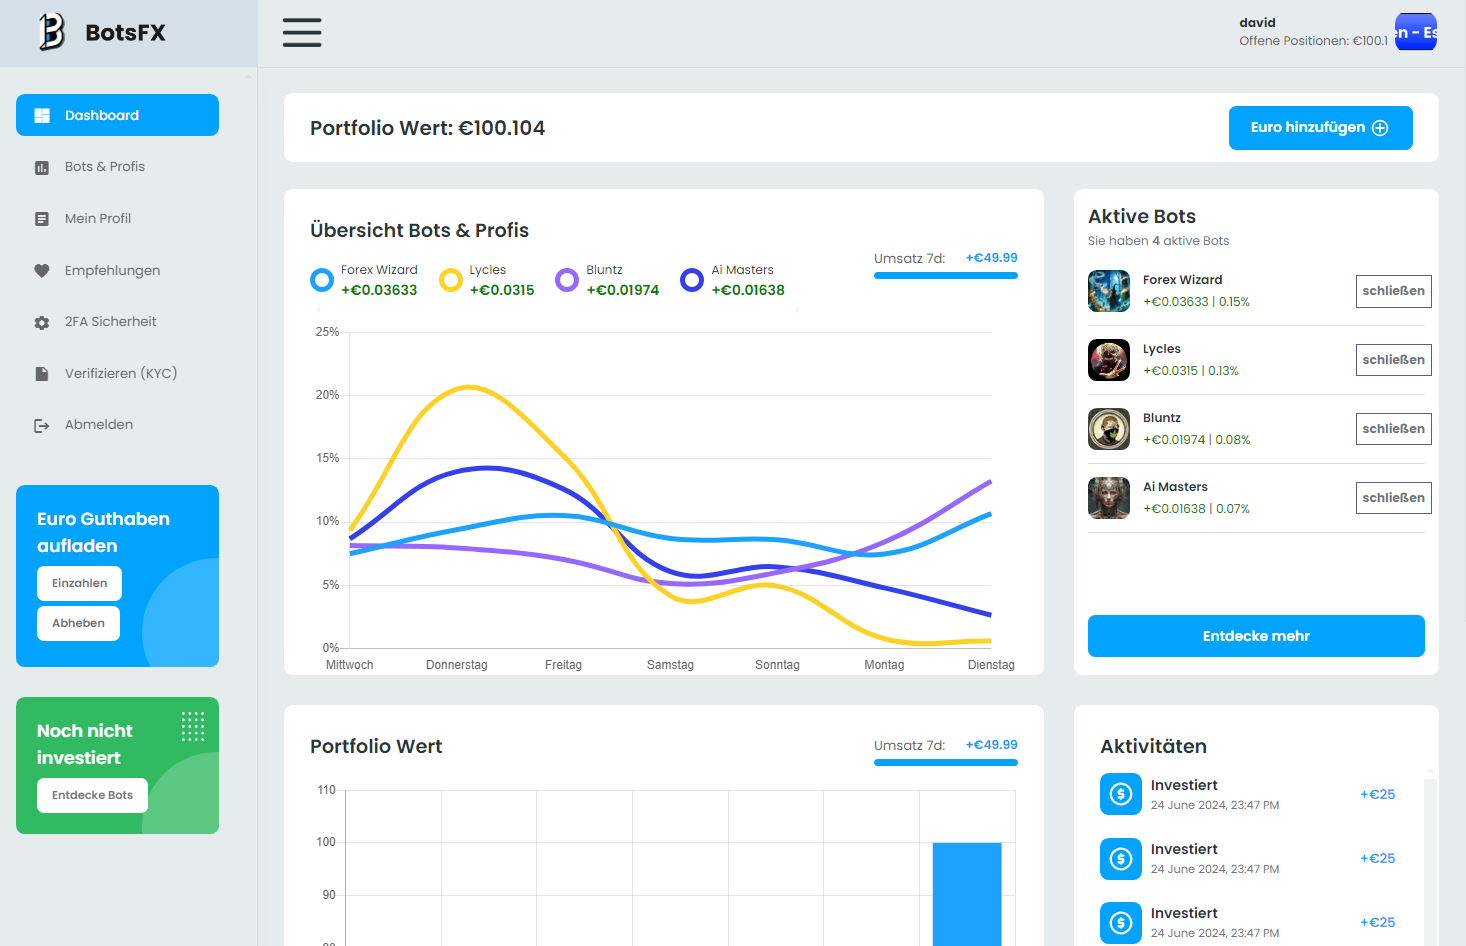Click first +€25 activity amount
Image resolution: width=1466 pixels, height=946 pixels.
[1377, 795]
